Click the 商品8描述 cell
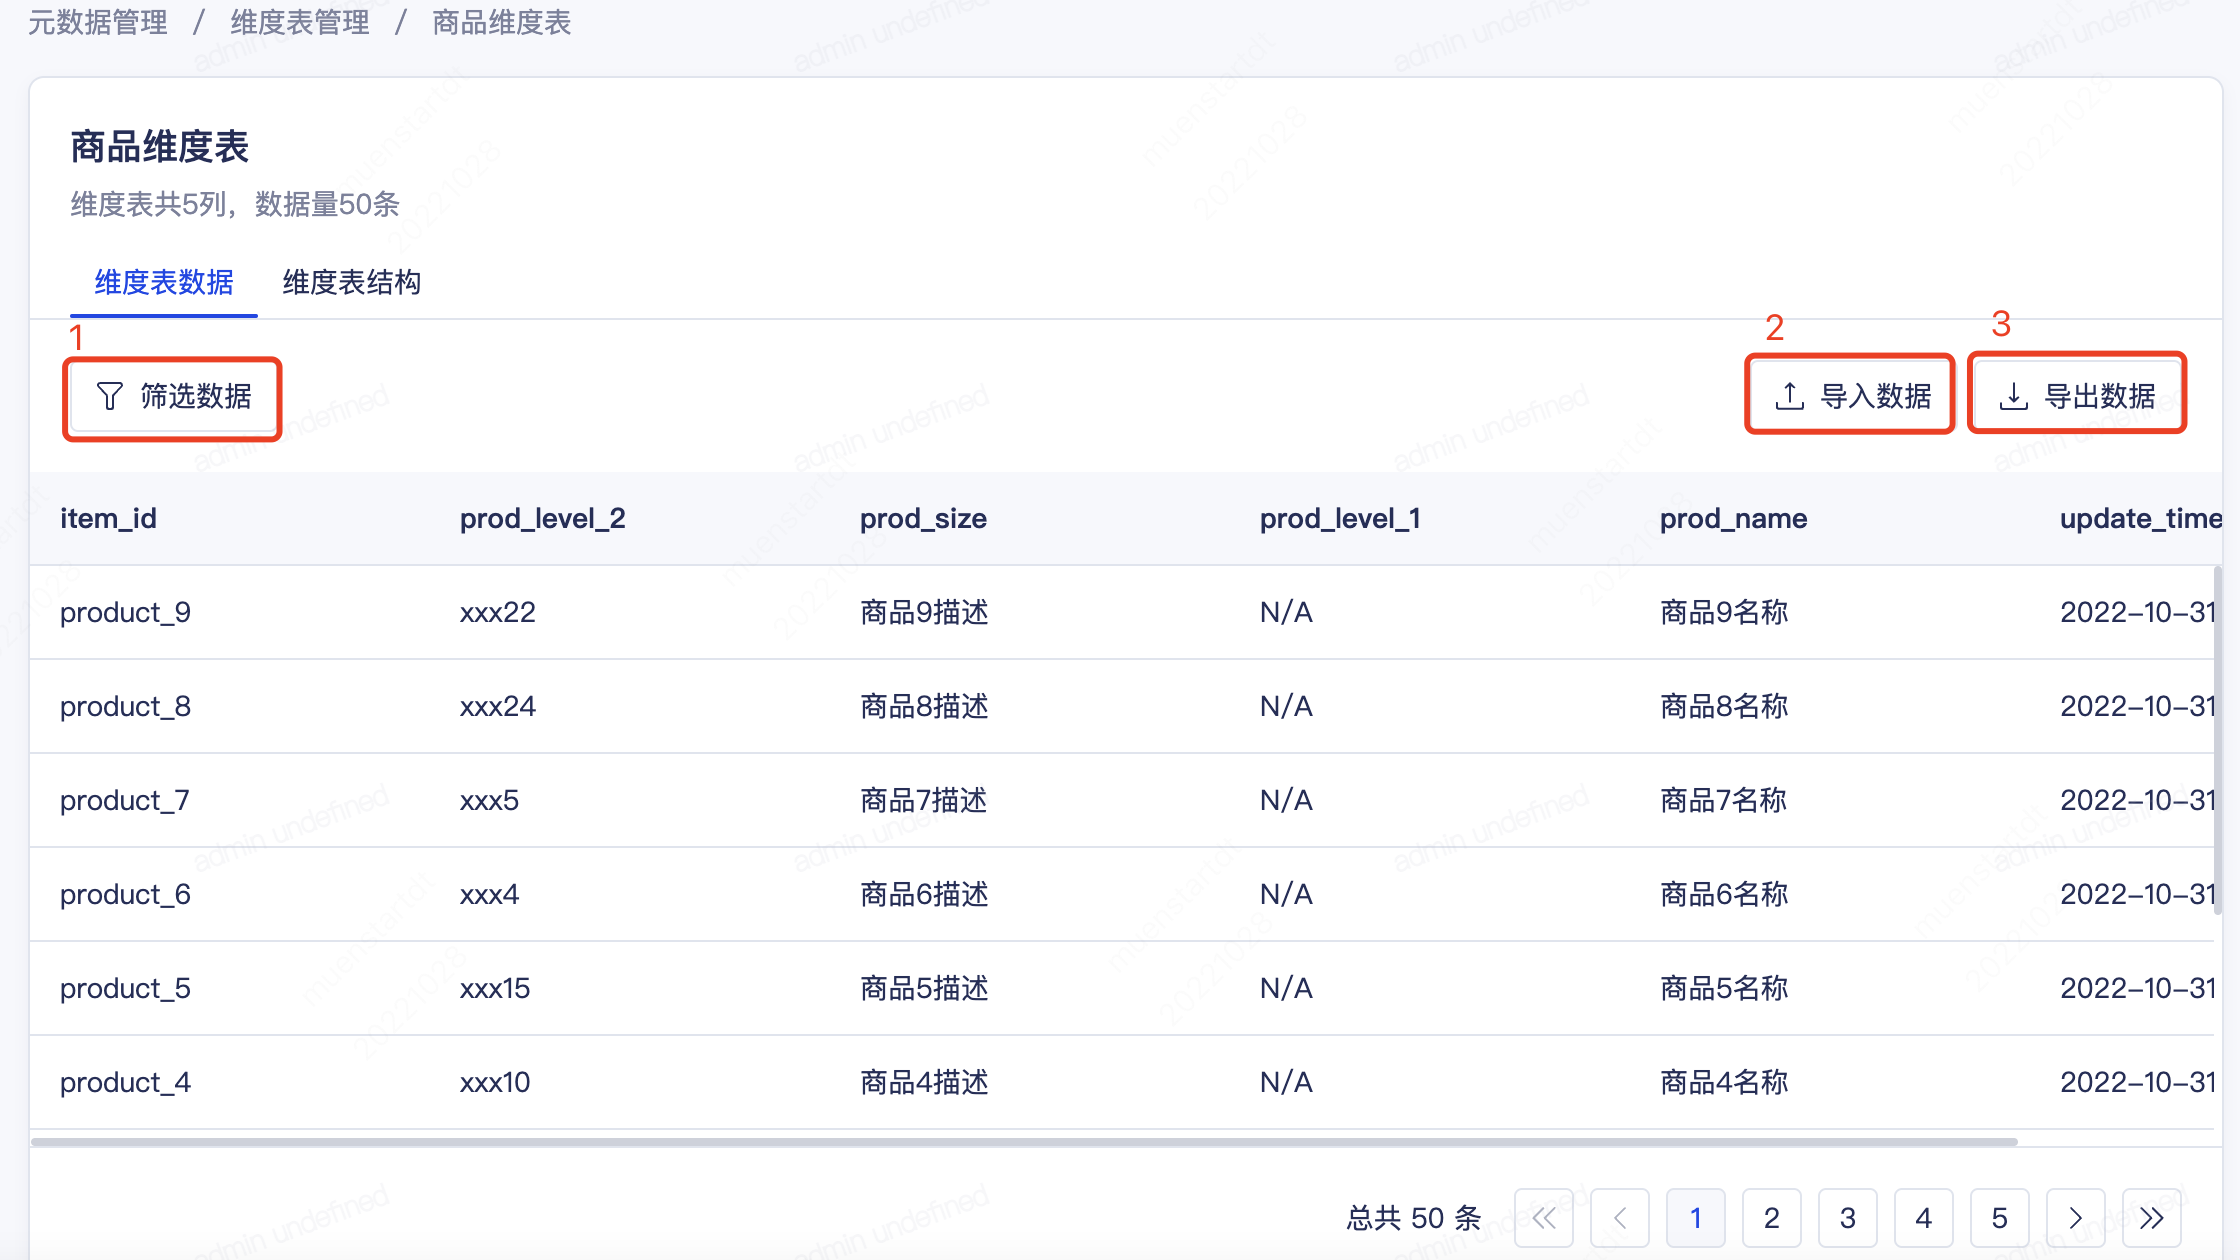2240x1260 pixels. [924, 706]
